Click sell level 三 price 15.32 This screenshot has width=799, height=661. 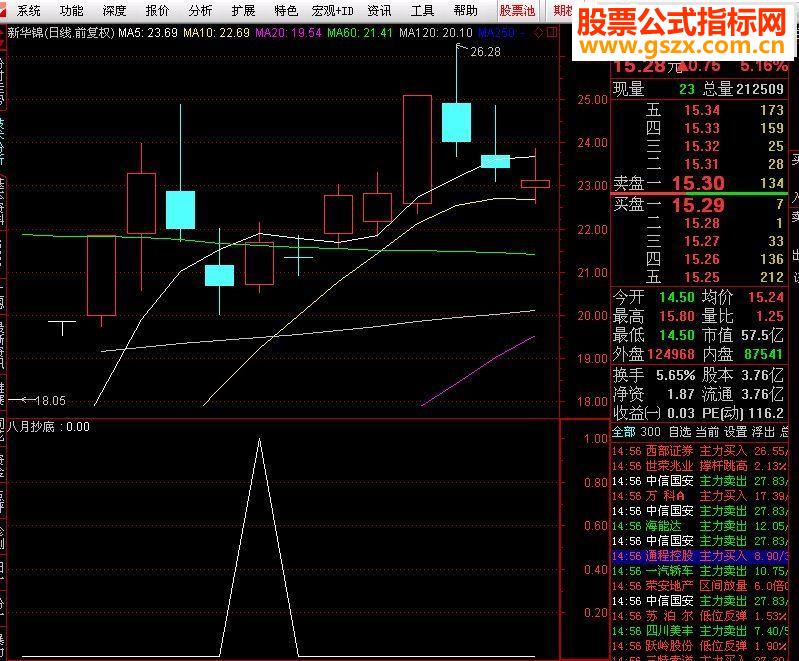click(x=702, y=146)
